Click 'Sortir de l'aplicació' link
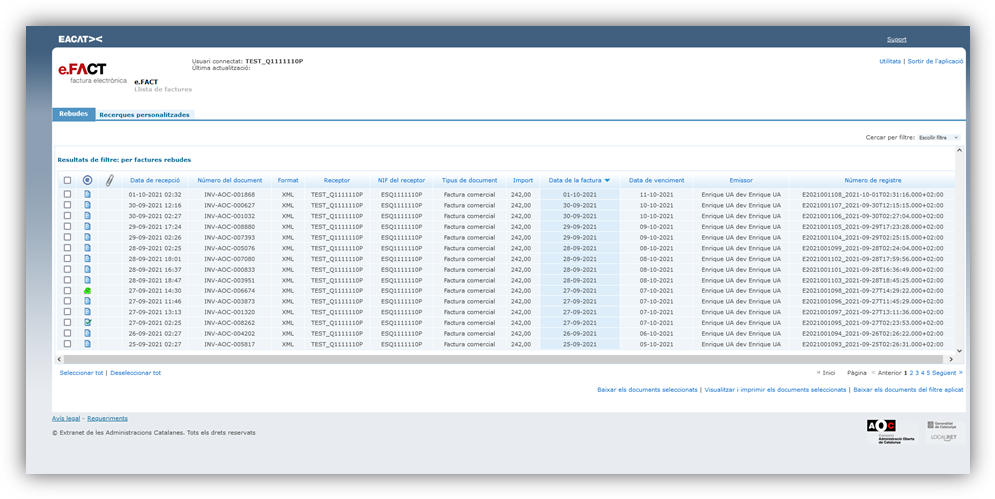Screen dimensions: 995x499 935,61
